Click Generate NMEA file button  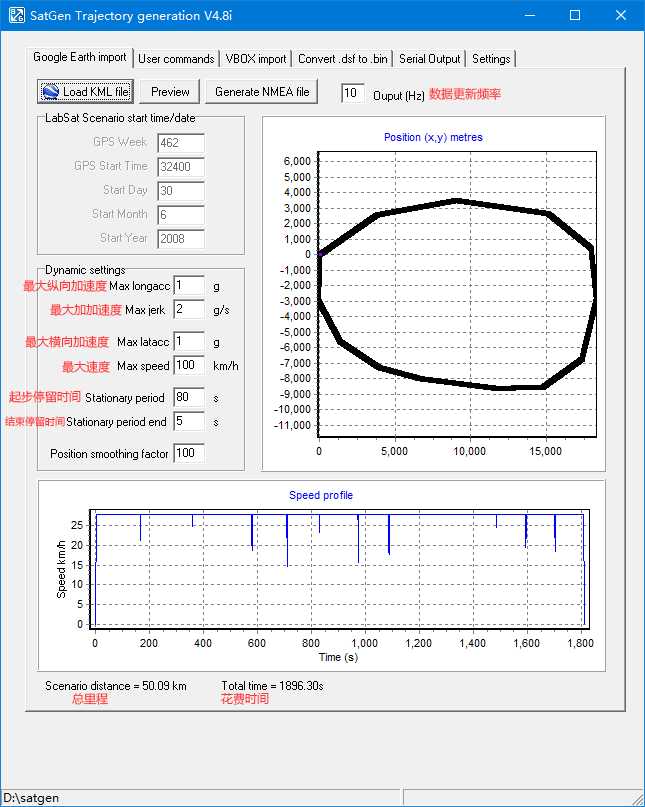pyautogui.click(x=262, y=92)
